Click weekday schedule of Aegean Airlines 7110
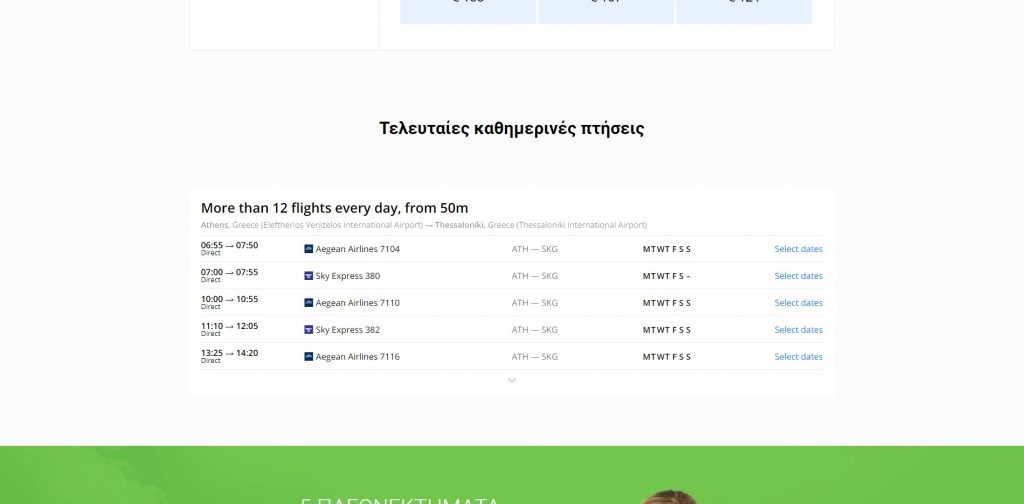 pos(667,302)
